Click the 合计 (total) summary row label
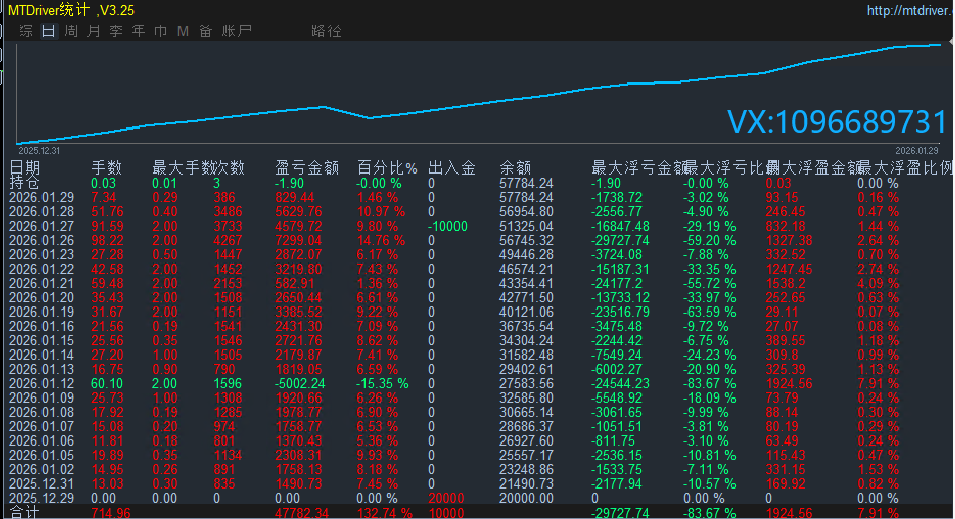The height and width of the screenshot is (519, 955). pyautogui.click(x=24, y=512)
